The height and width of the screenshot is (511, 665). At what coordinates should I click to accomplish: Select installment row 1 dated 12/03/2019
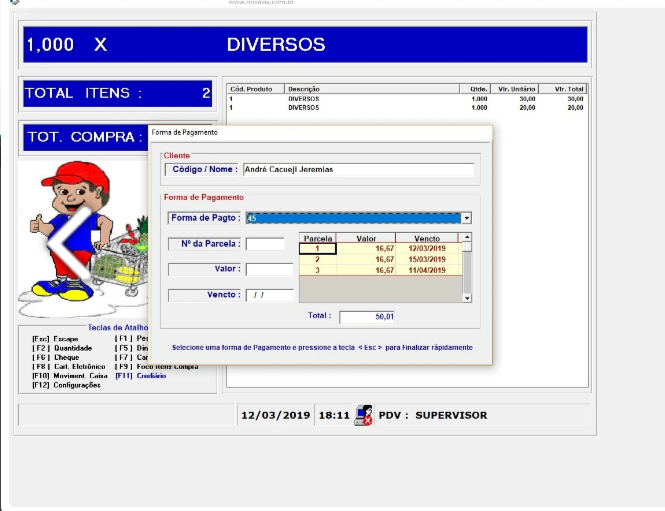(380, 249)
